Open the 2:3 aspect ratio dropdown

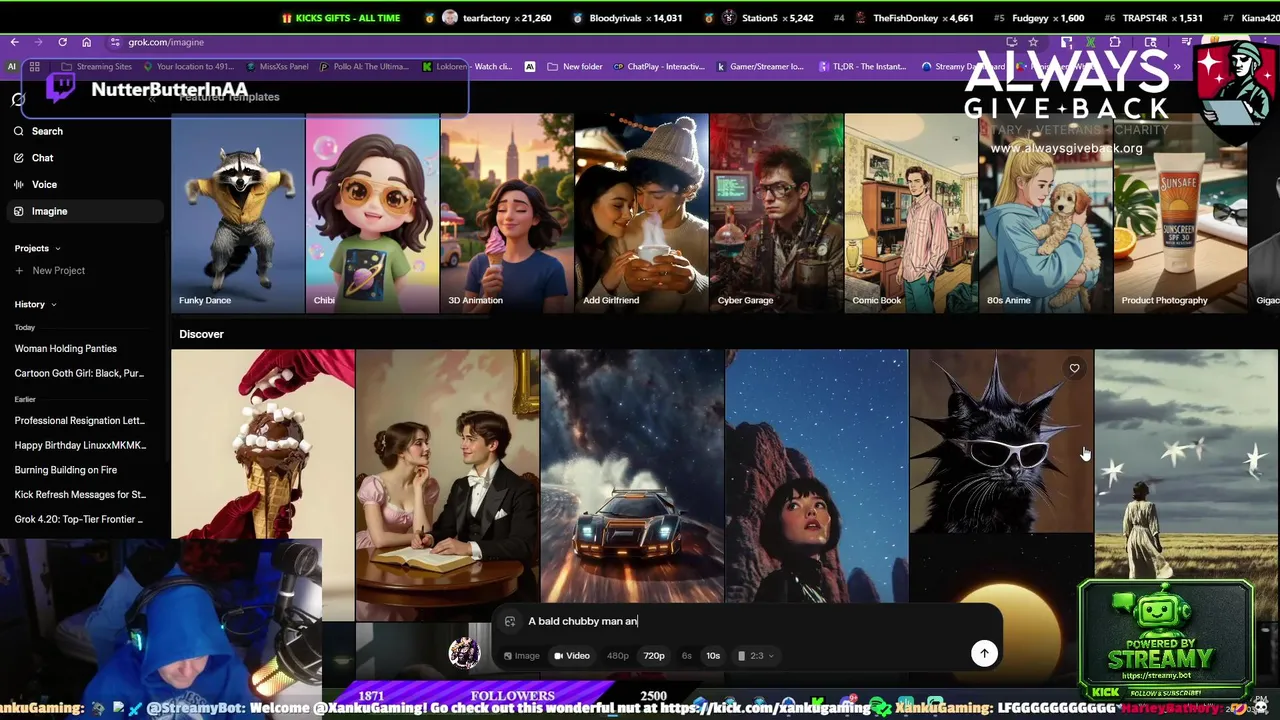(x=756, y=656)
